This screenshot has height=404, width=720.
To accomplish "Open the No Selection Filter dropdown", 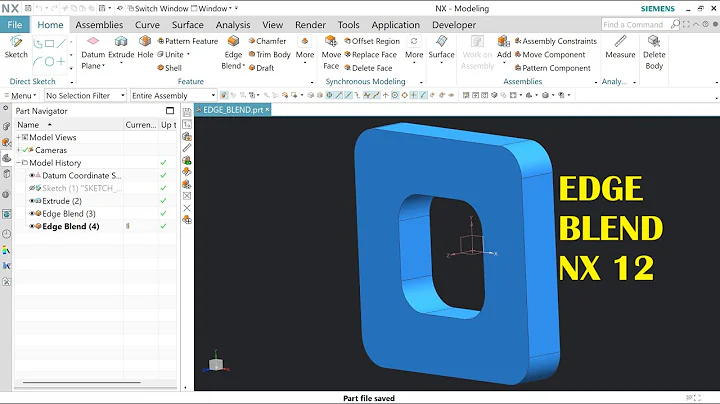I will pyautogui.click(x=85, y=95).
